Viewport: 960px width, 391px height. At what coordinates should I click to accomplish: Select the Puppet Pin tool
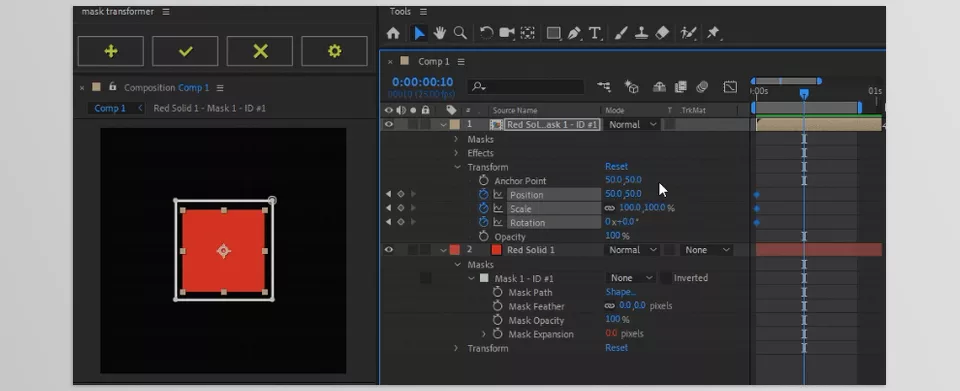pos(713,33)
